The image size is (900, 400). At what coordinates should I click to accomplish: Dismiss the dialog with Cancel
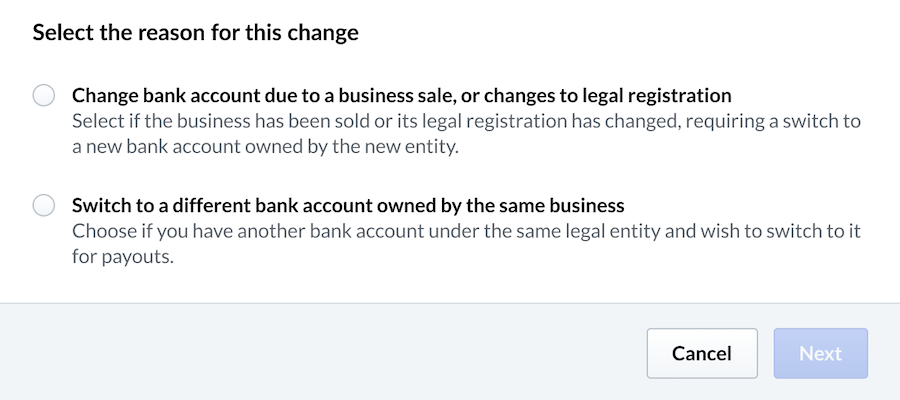click(x=701, y=353)
